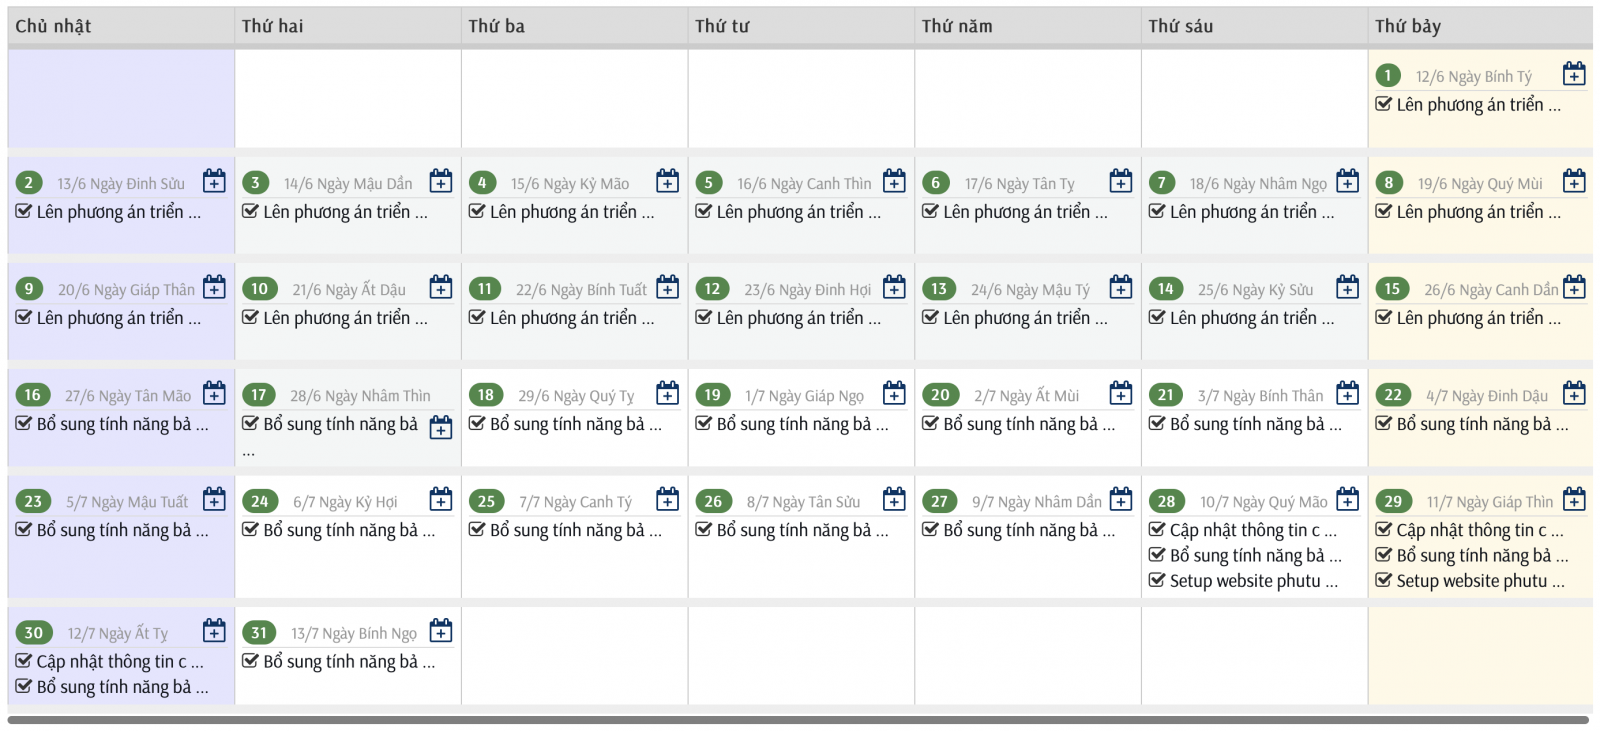Image resolution: width=1600 pixels, height=731 pixels.
Task: Click the green day 16 number badge
Action: tap(33, 395)
